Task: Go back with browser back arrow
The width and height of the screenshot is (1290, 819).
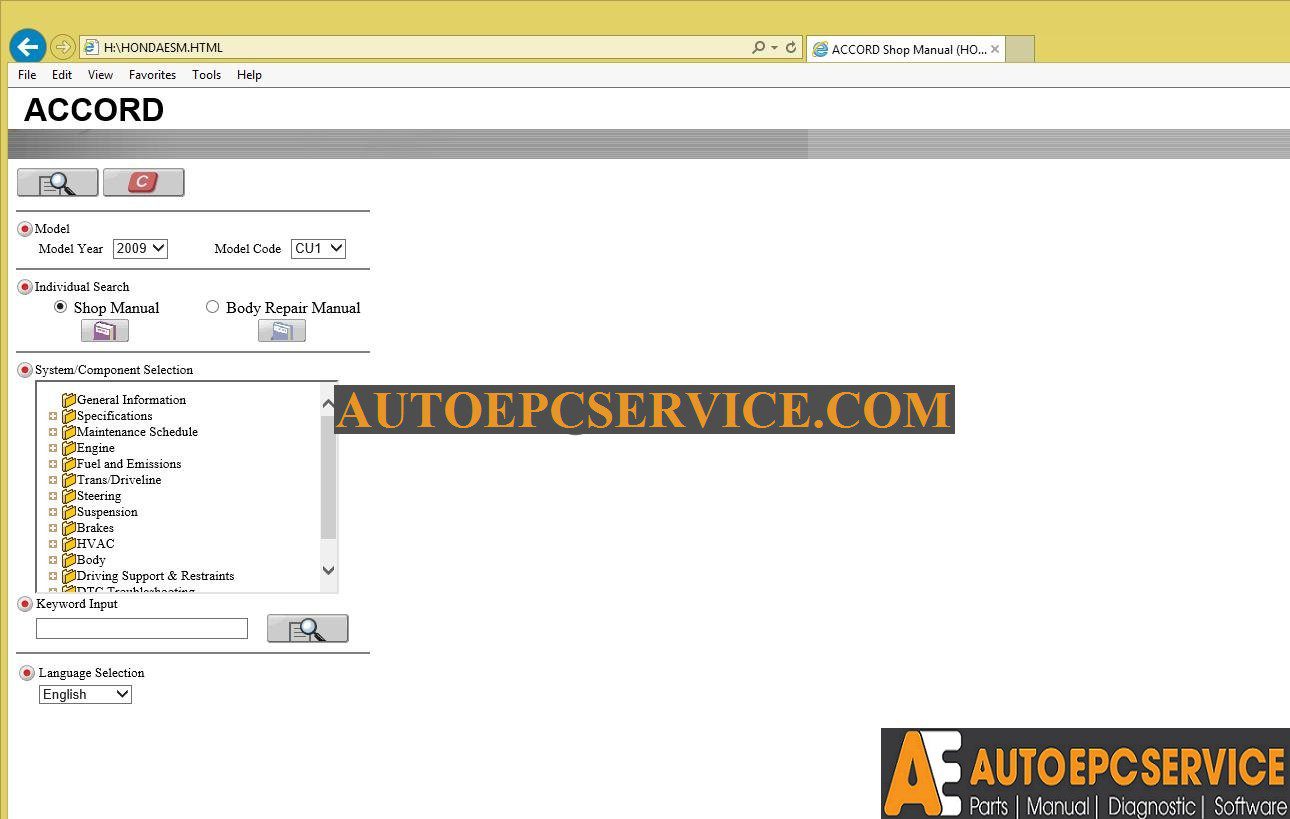Action: 28,46
